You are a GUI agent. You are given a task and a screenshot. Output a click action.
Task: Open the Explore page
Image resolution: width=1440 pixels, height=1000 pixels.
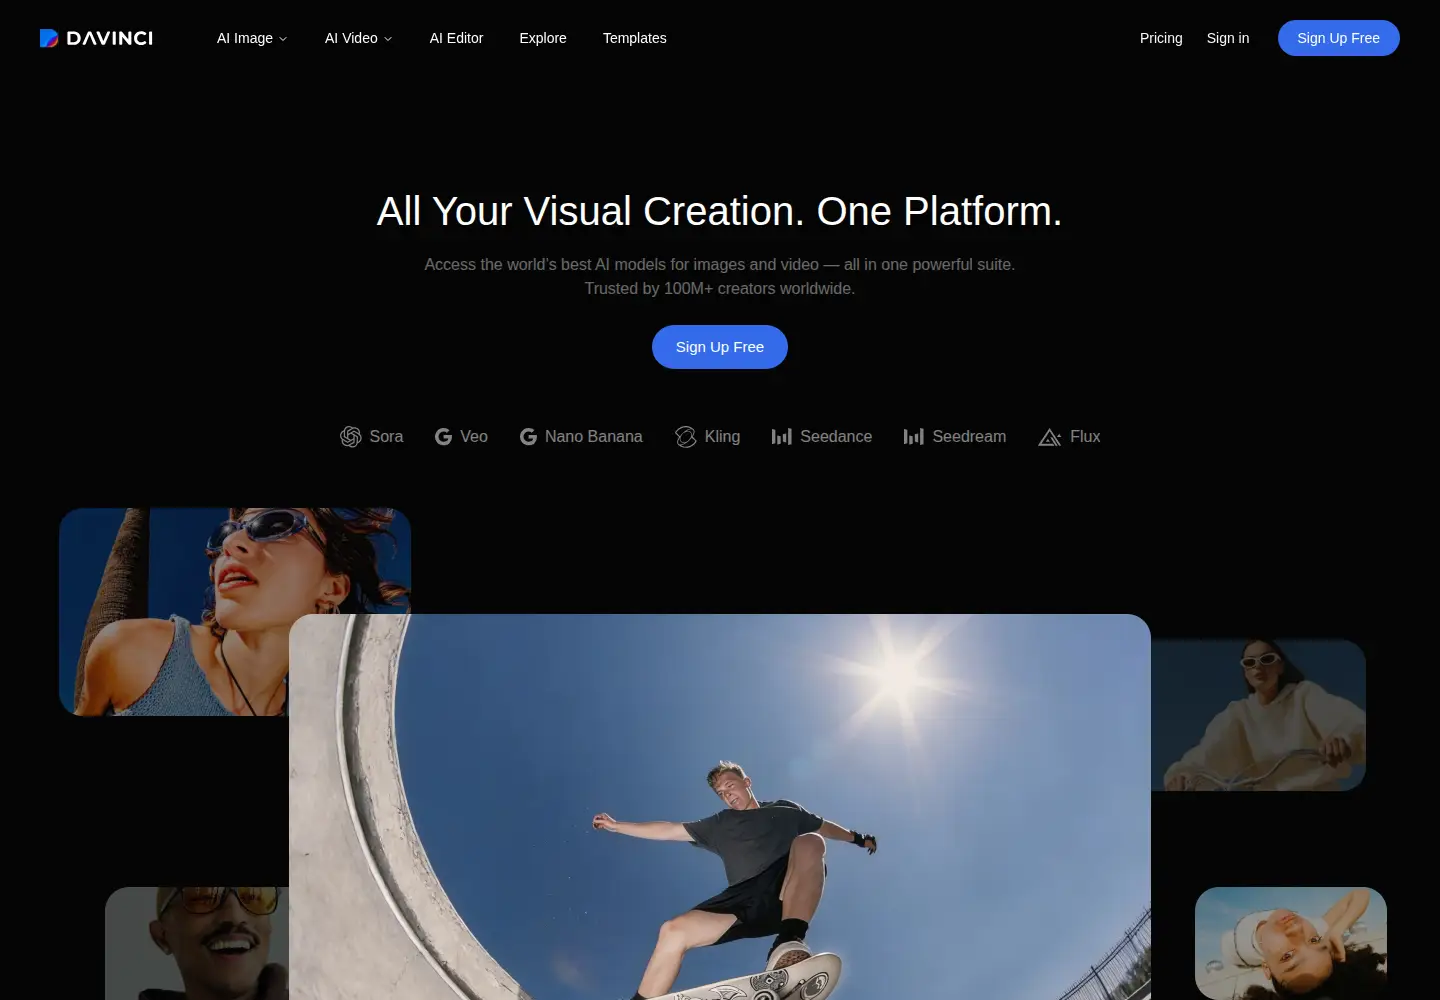click(543, 38)
